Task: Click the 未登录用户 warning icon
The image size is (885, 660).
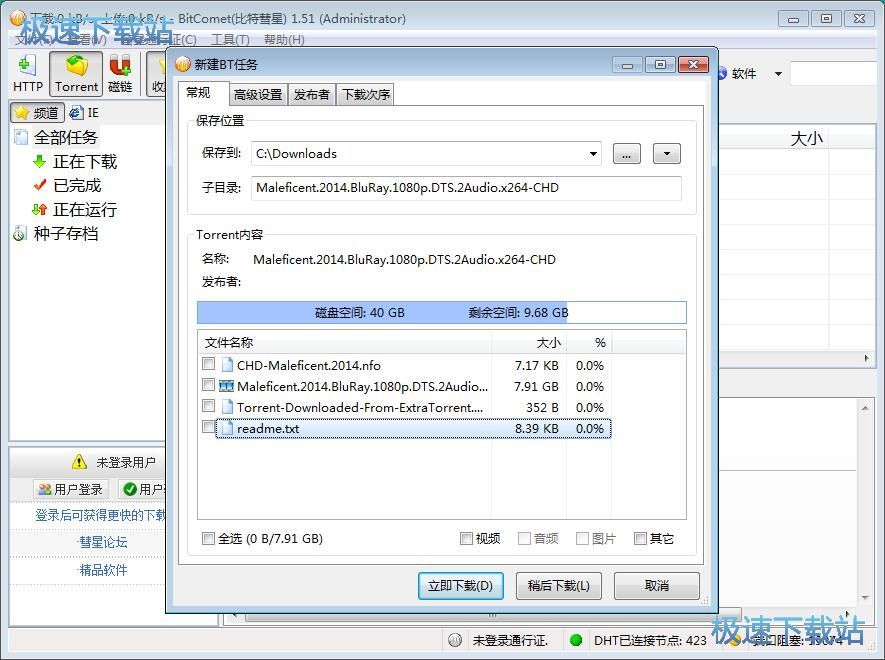Action: click(80, 462)
